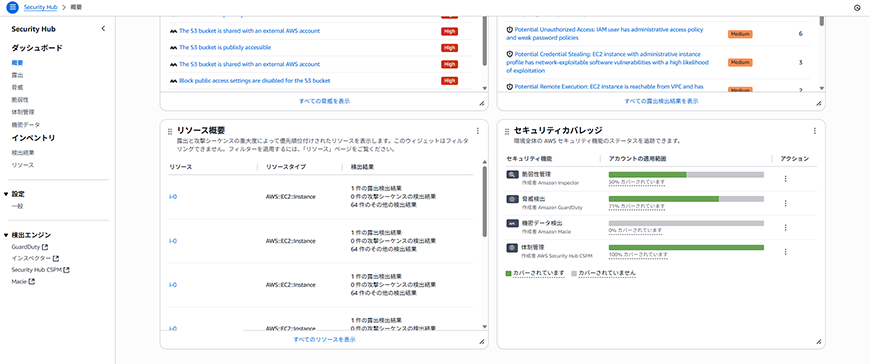Click the リソース概要 widget resize handle
The height and width of the screenshot is (364, 870).
482,342
